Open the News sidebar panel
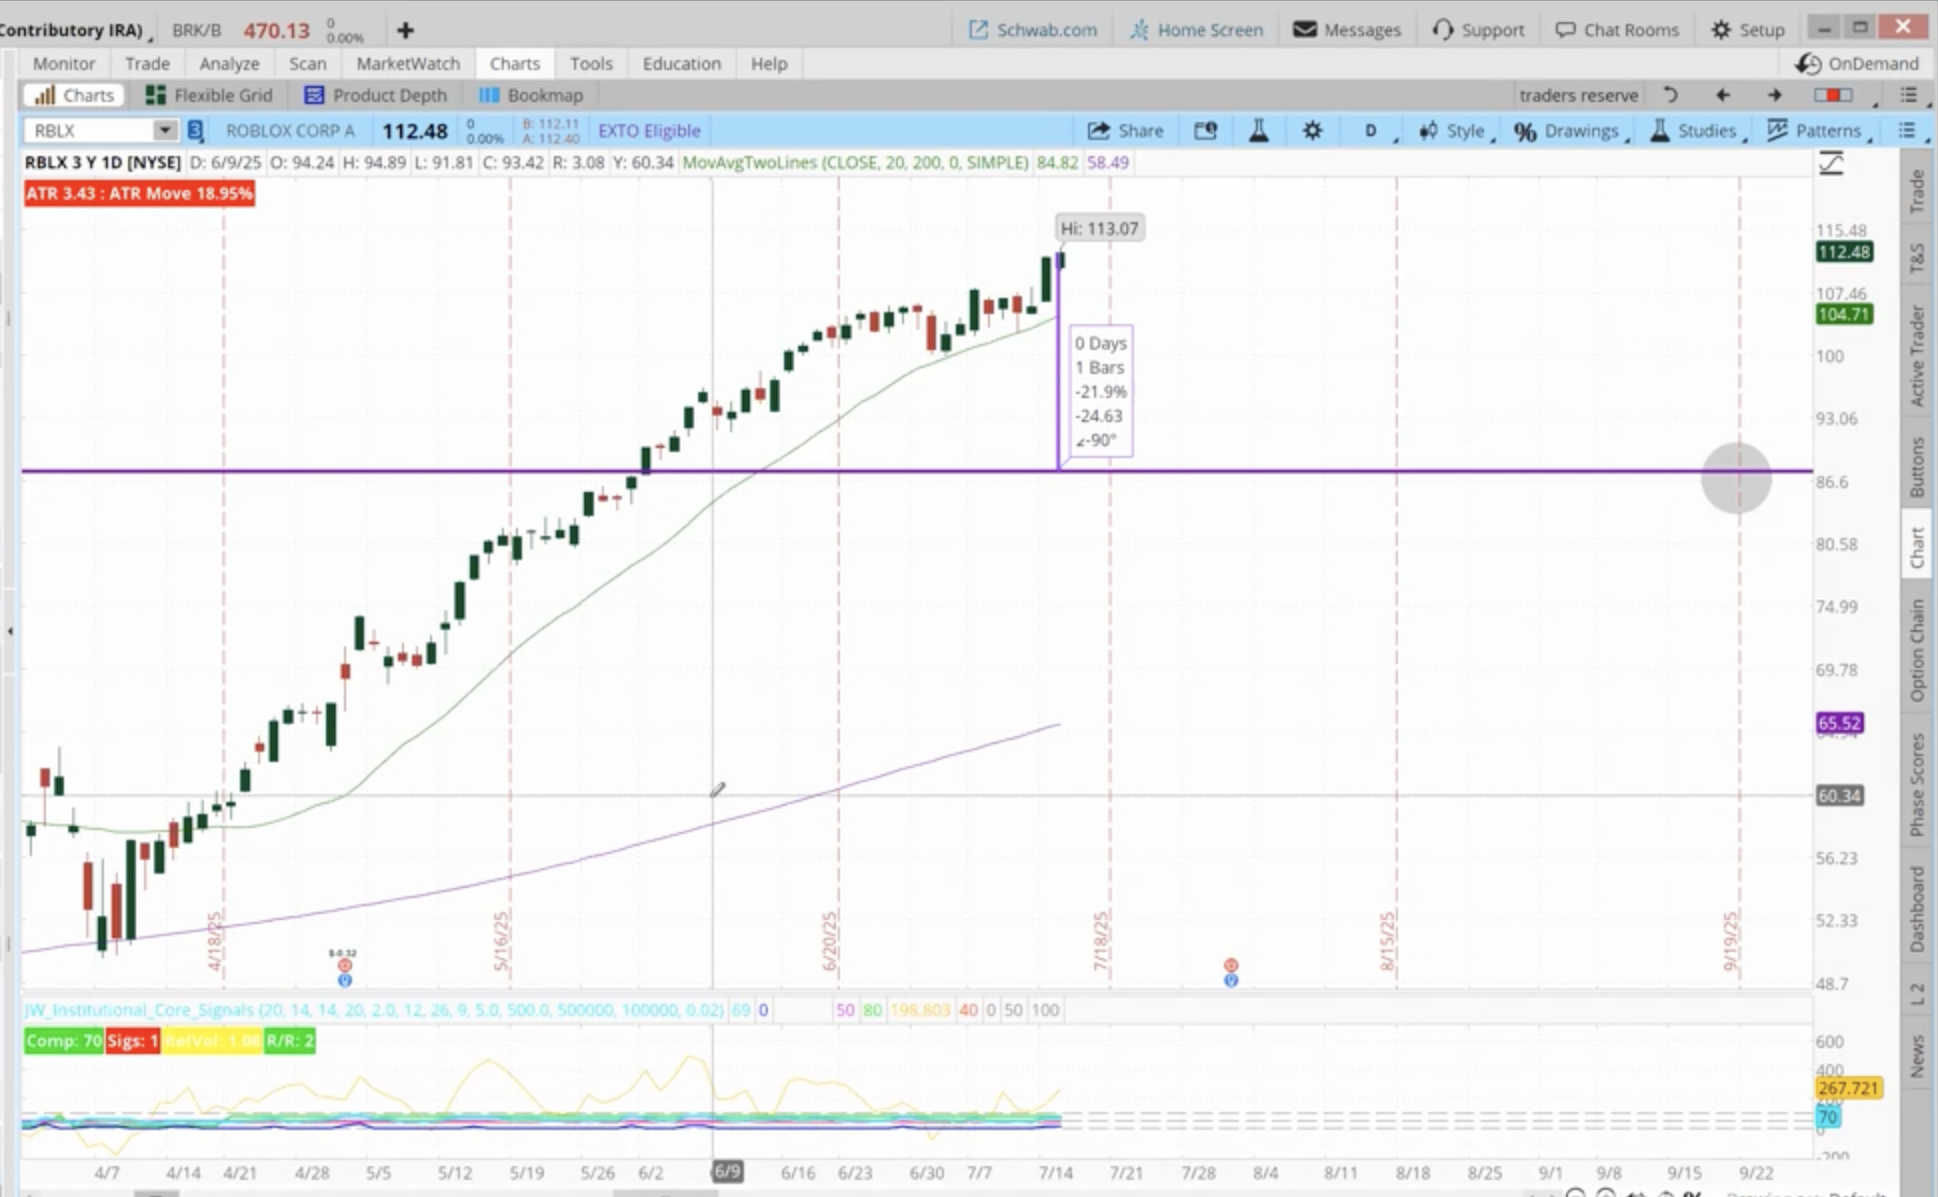1938x1197 pixels. coord(1917,1056)
